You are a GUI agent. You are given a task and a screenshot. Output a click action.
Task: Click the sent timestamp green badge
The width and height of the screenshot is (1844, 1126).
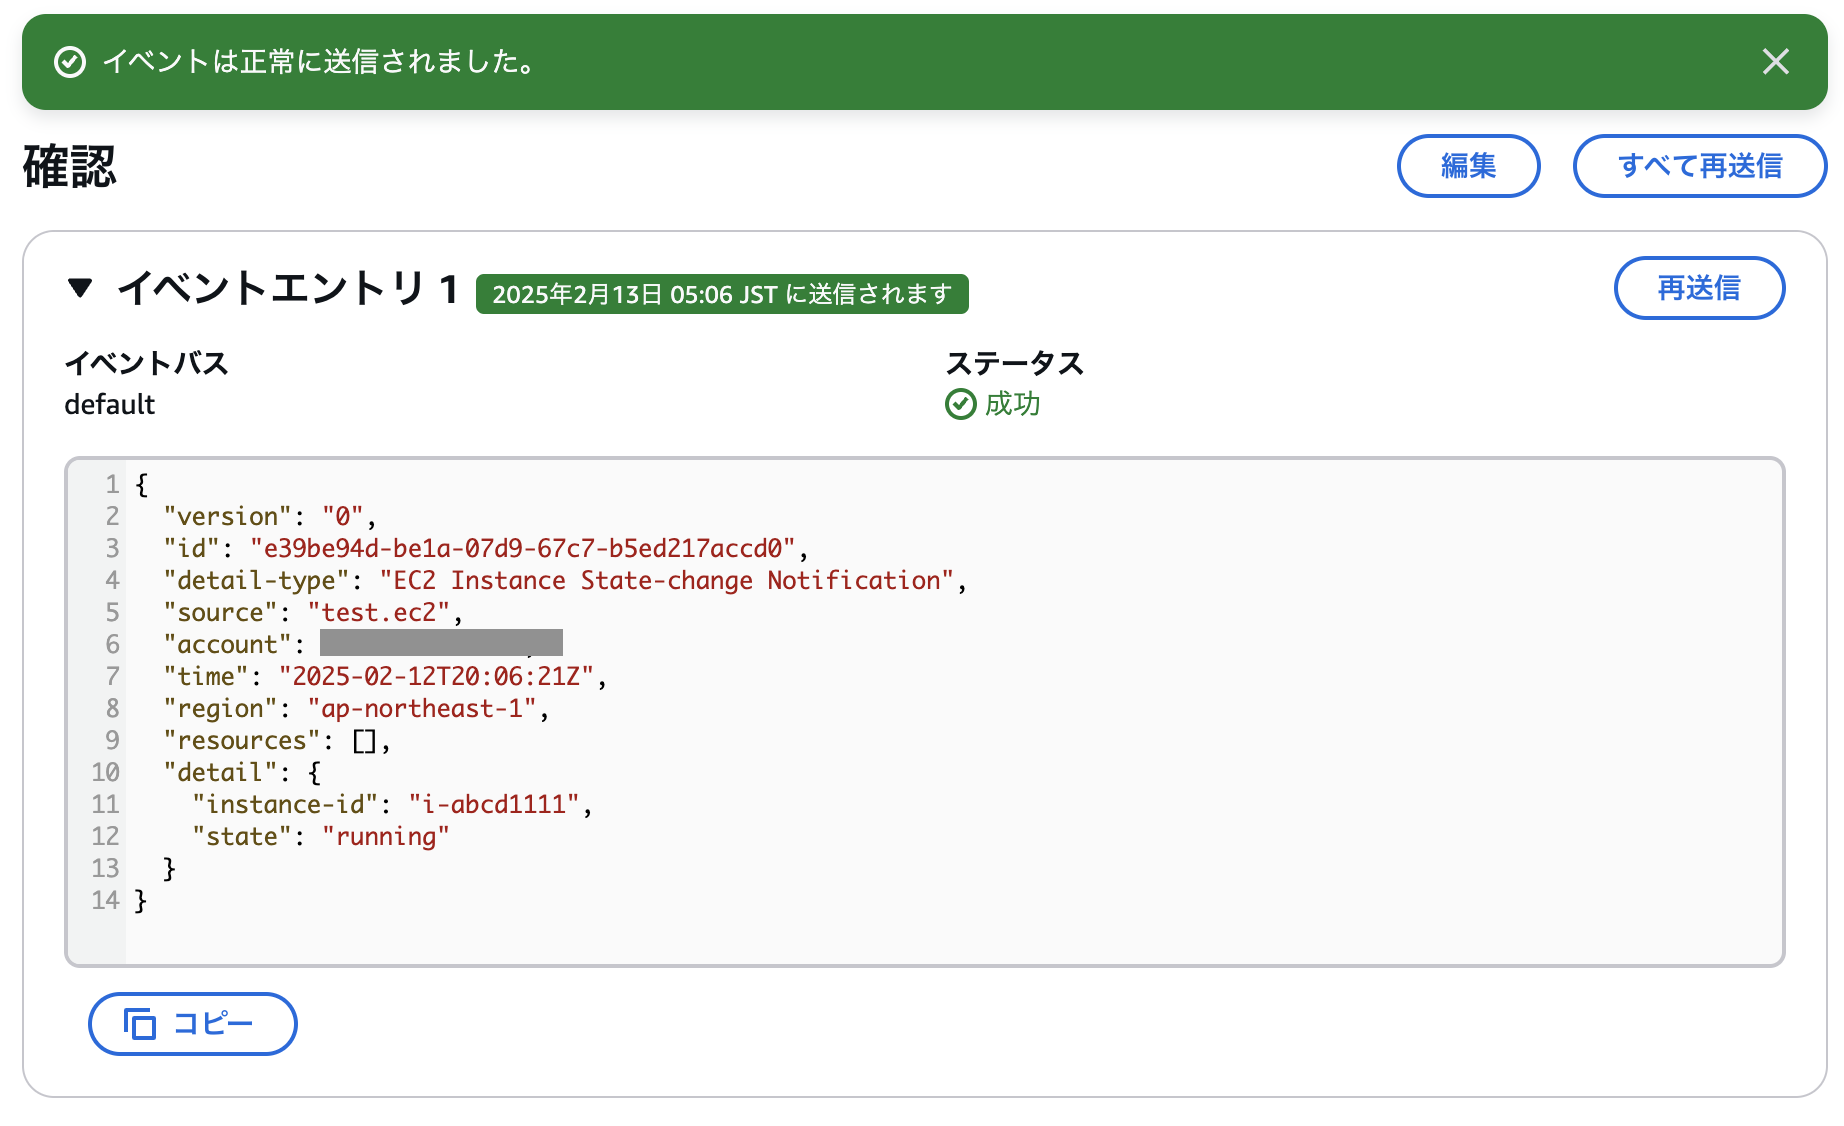click(722, 294)
